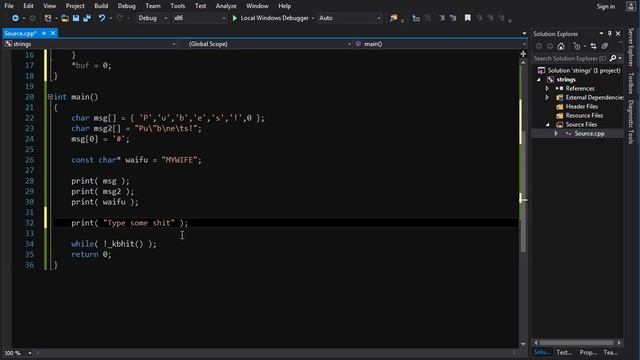Click the Sync with Active Document icon

tap(593, 46)
